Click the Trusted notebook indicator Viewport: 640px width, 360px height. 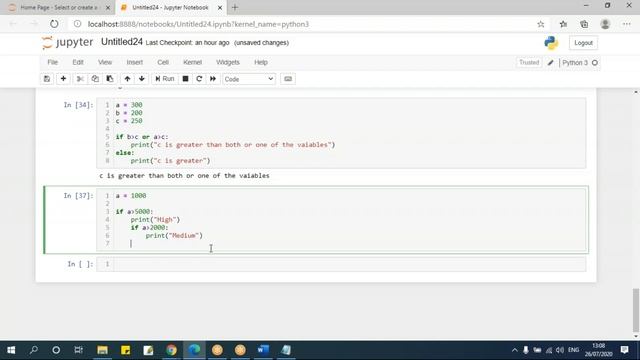529,62
